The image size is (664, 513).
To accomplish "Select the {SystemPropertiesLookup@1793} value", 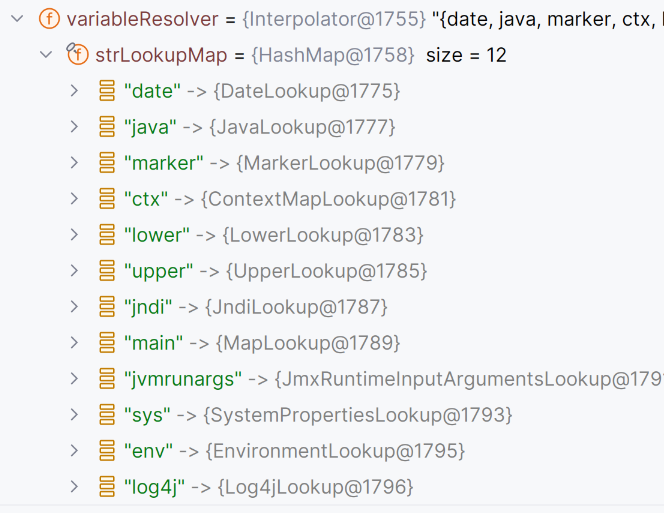I will (x=358, y=415).
